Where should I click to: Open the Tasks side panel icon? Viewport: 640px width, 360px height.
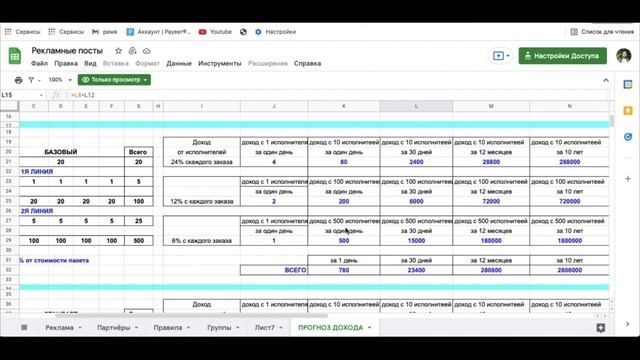pyautogui.click(x=628, y=137)
